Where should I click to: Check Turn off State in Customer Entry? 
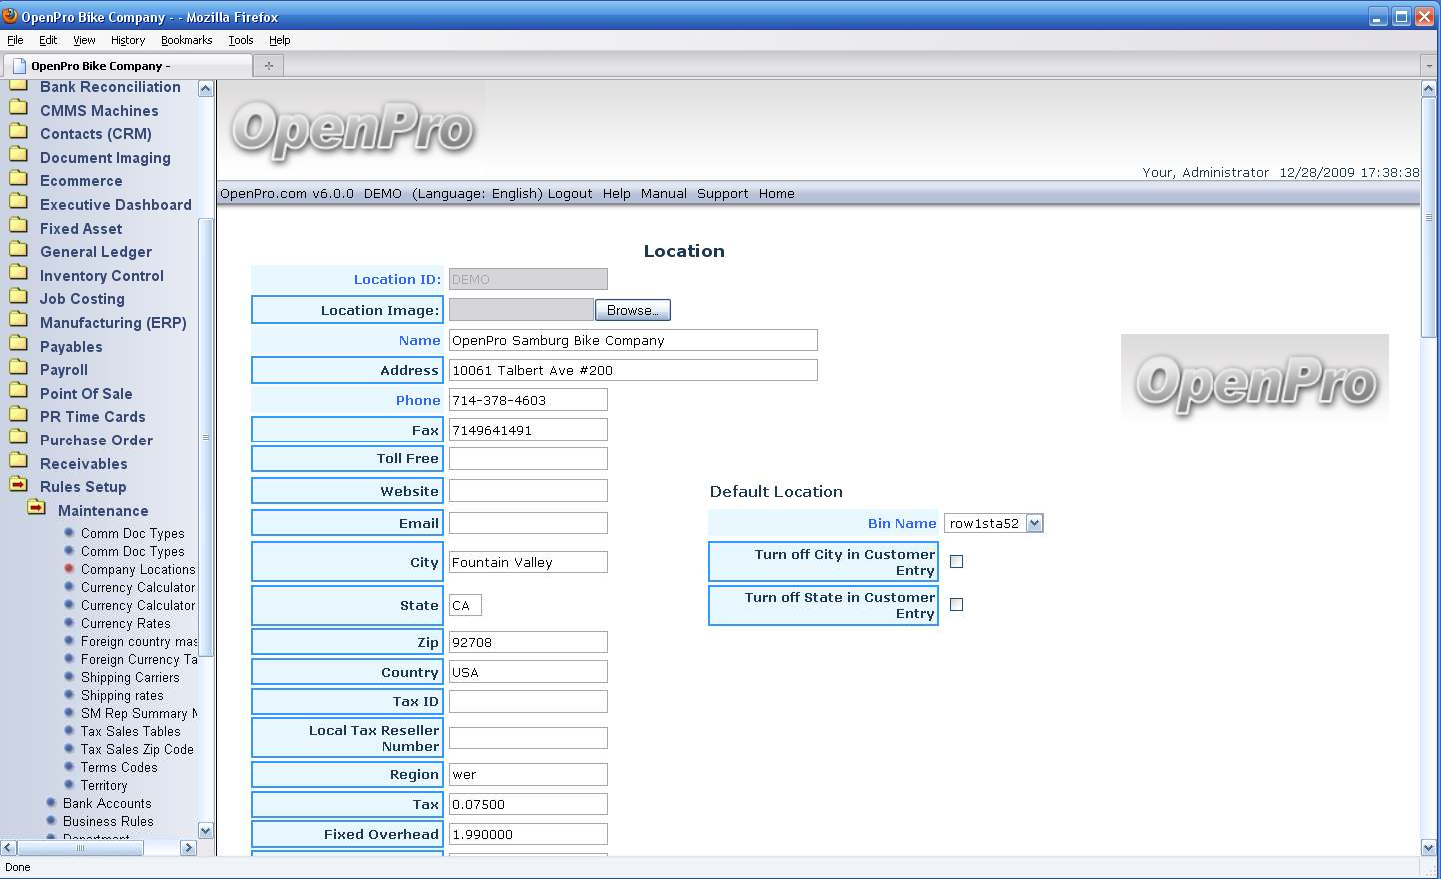(956, 605)
